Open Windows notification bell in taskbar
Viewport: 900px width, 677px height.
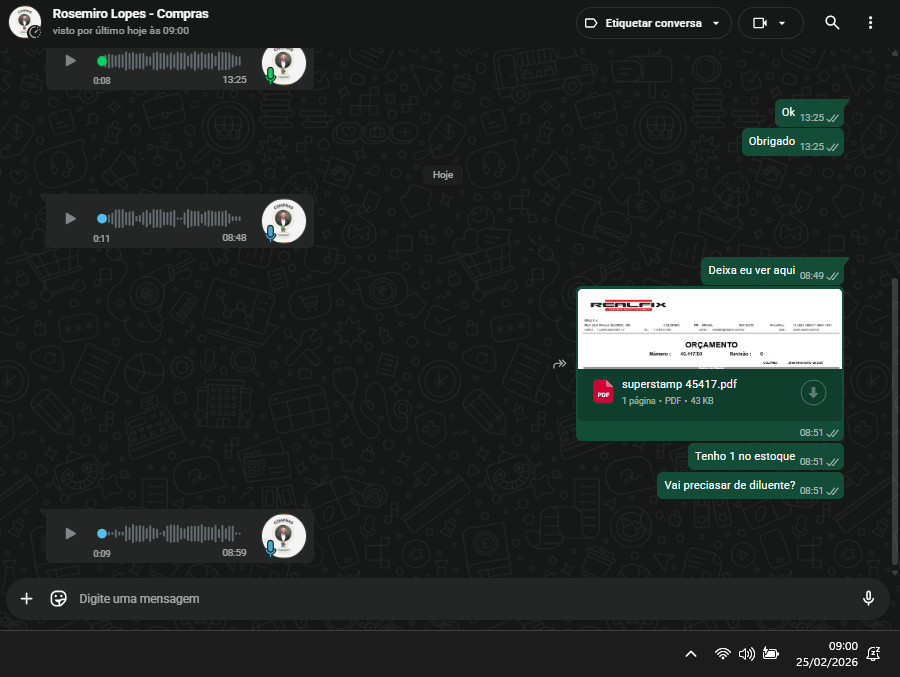(873, 654)
